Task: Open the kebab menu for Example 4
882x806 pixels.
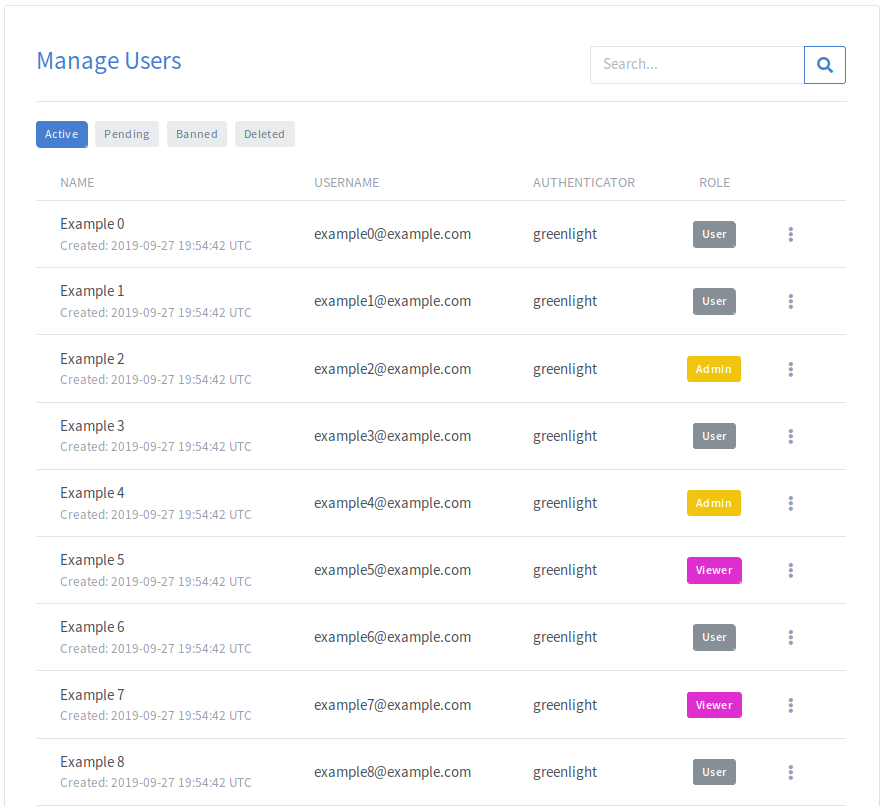Action: coord(791,503)
